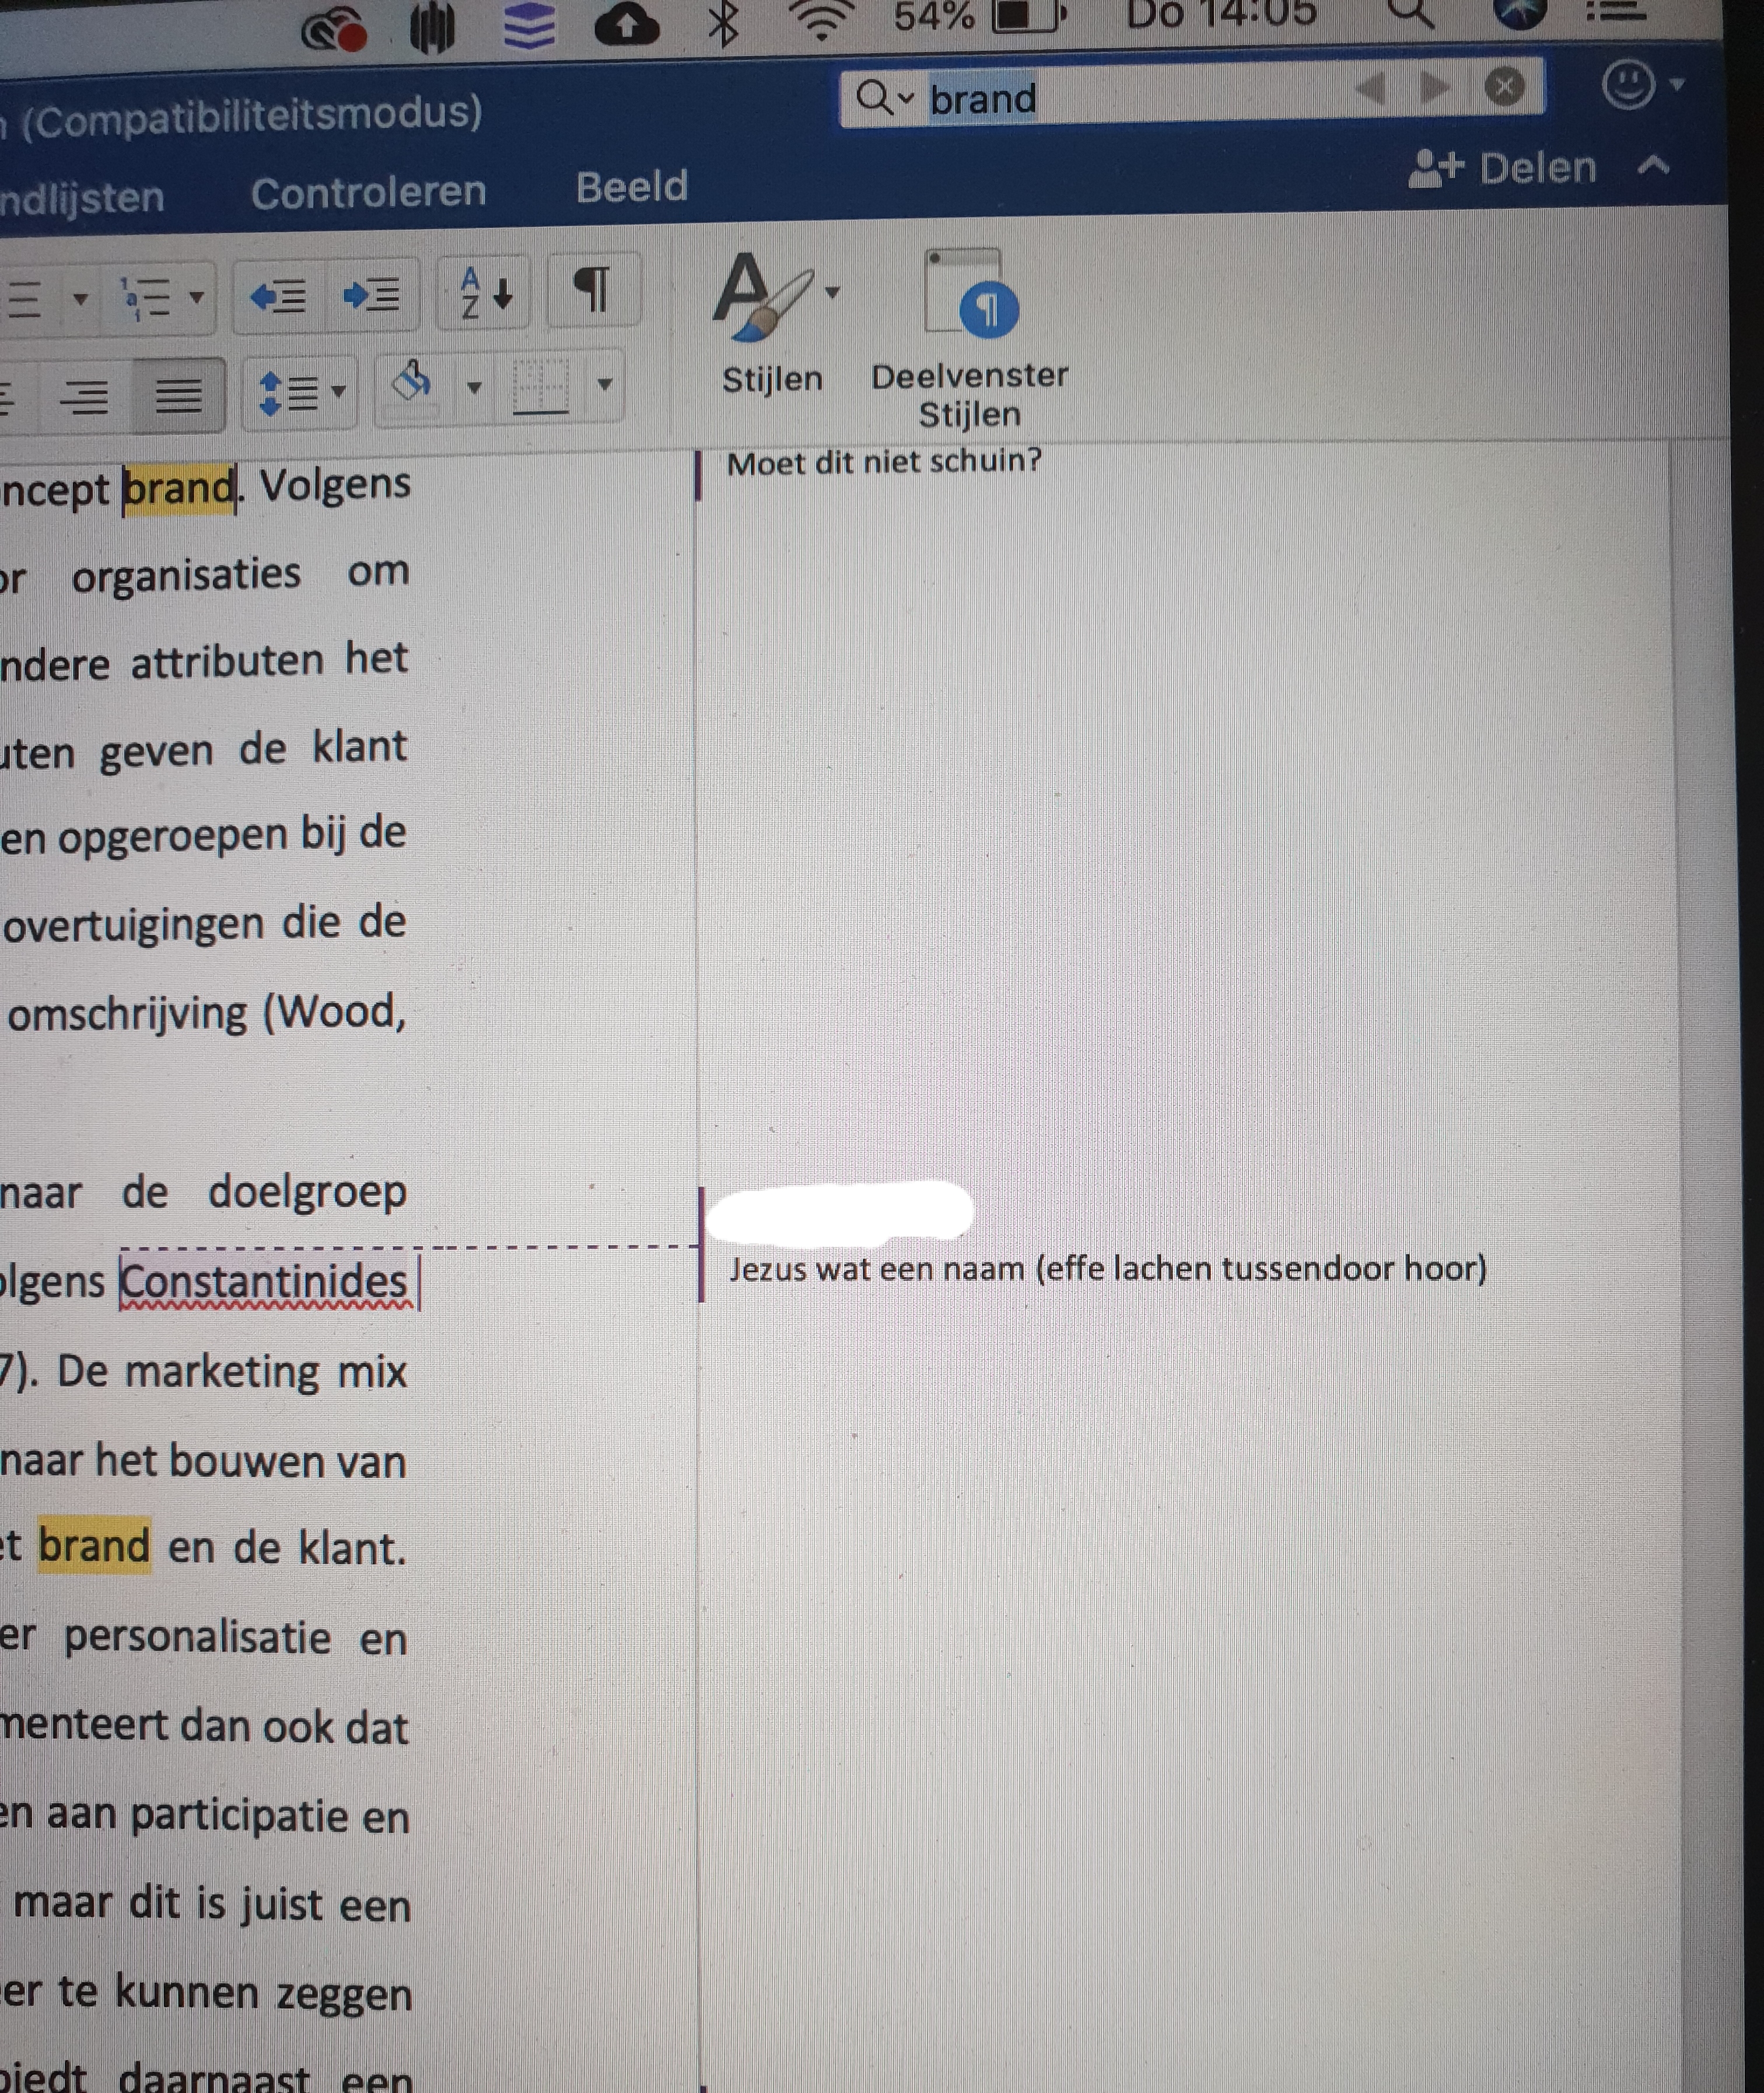Click the smiley feedback icon
The height and width of the screenshot is (2093, 1764).
pos(1627,84)
